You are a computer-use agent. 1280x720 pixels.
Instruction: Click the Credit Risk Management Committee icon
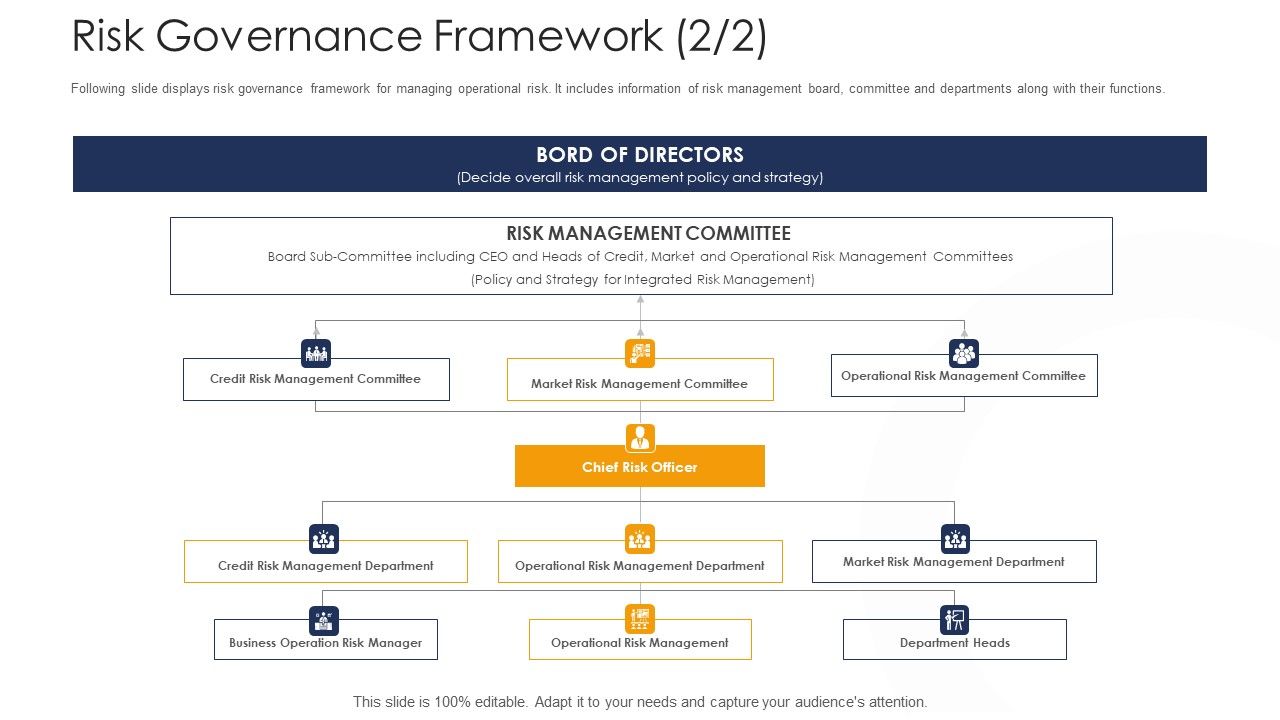tap(316, 353)
